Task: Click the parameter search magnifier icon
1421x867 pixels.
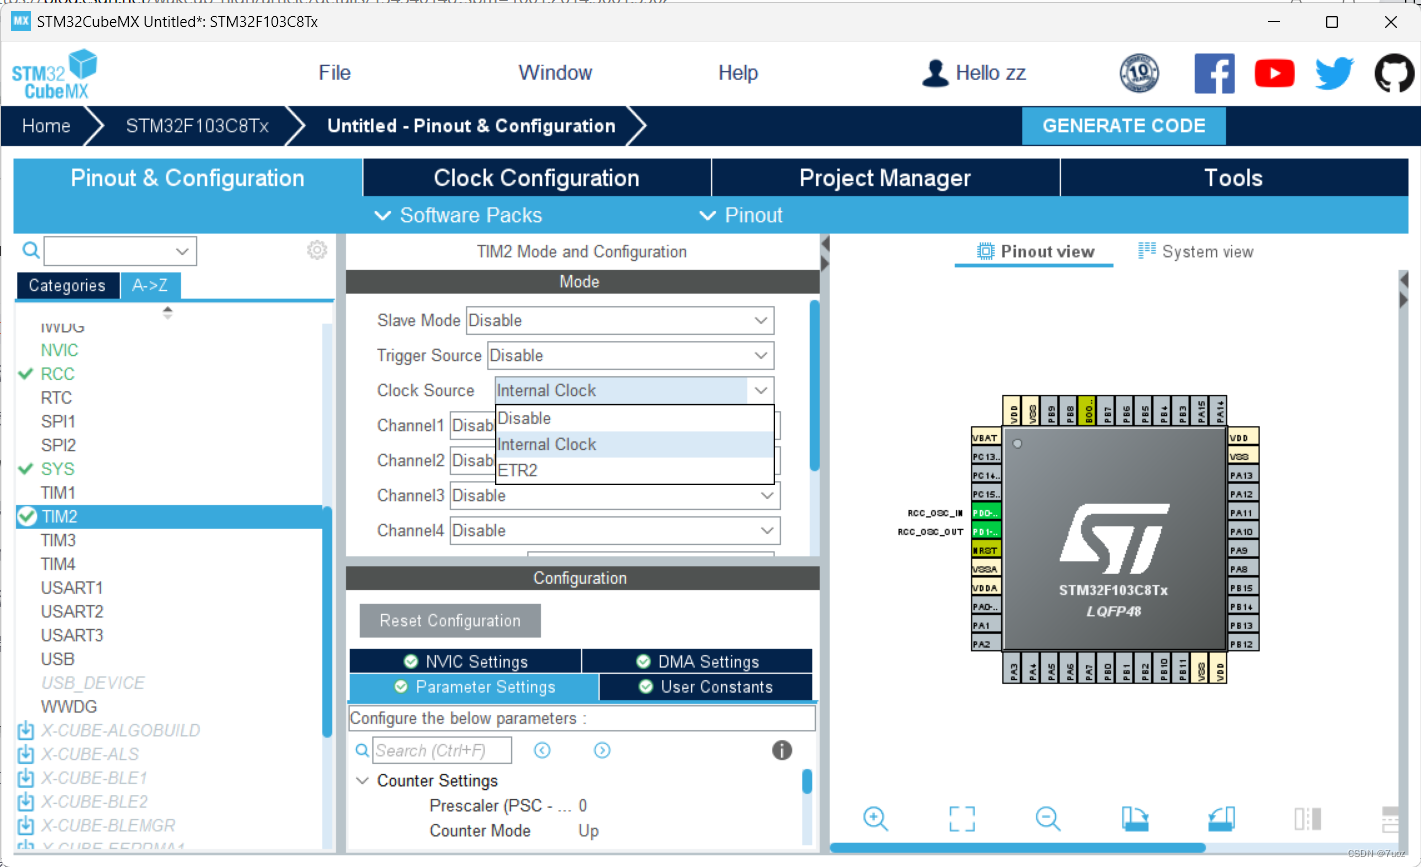Action: [x=362, y=750]
